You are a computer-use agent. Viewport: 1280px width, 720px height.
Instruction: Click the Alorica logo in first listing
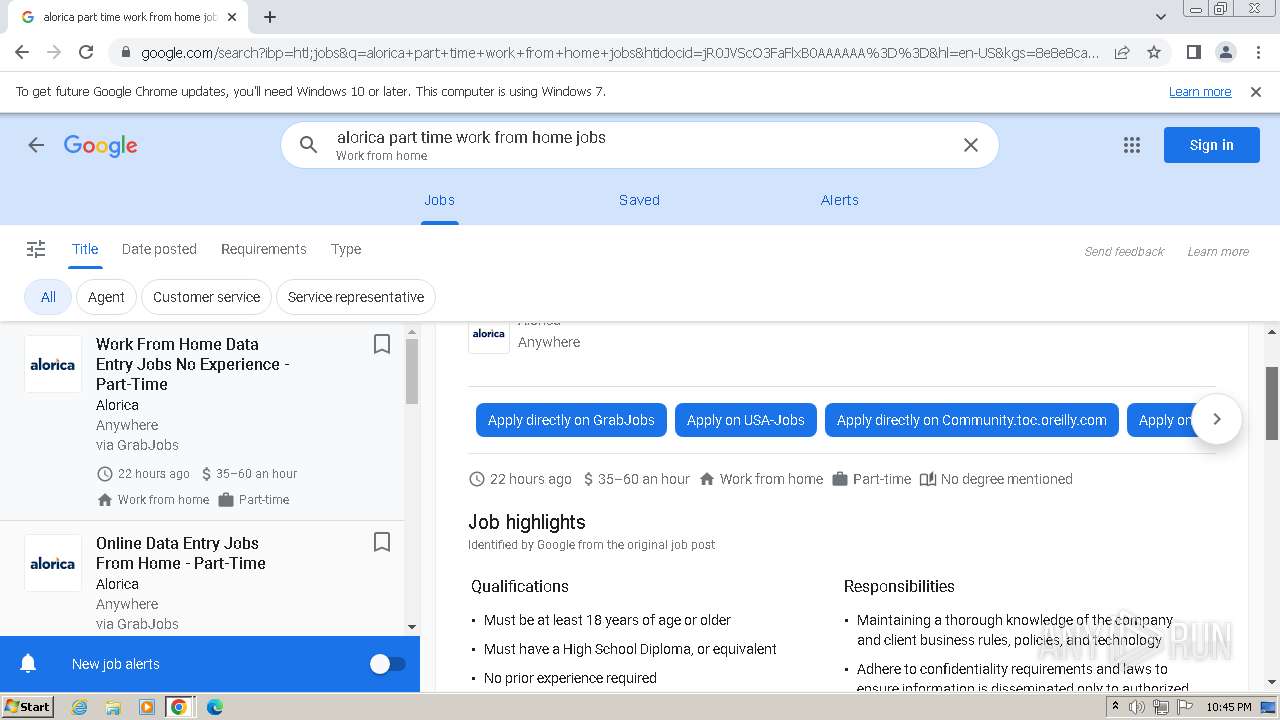(53, 364)
